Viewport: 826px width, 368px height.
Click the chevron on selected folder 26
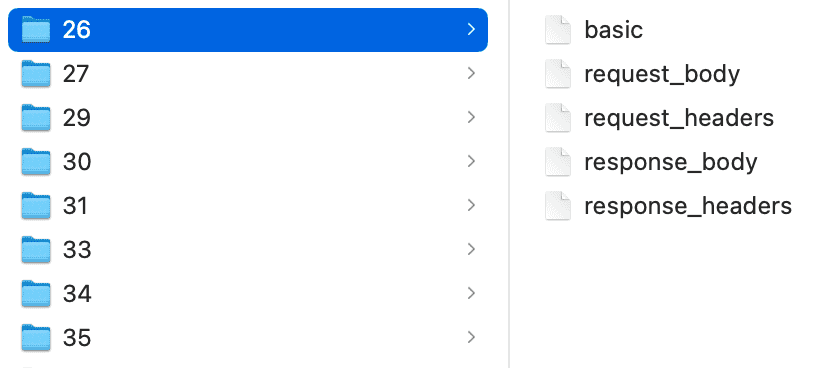tap(471, 30)
